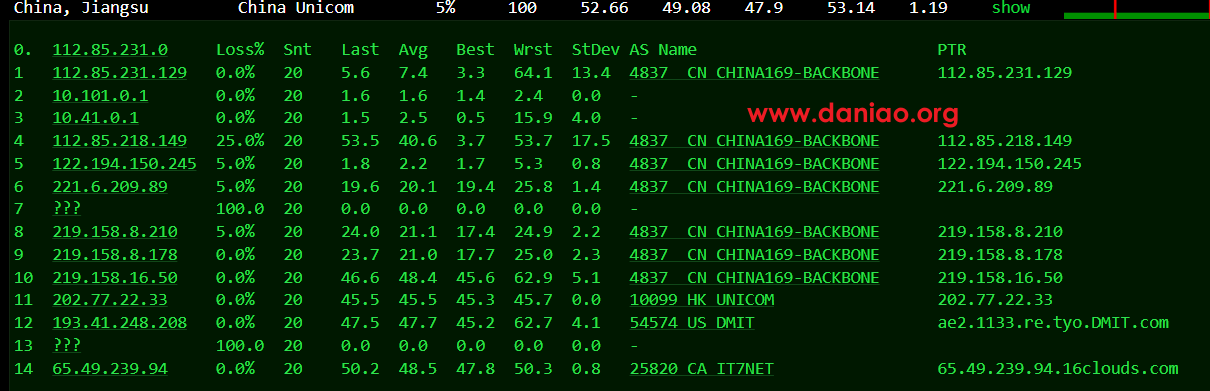Select the 112.85.231.0 address in row 0
Screen dimensions: 1210x391
110,49
